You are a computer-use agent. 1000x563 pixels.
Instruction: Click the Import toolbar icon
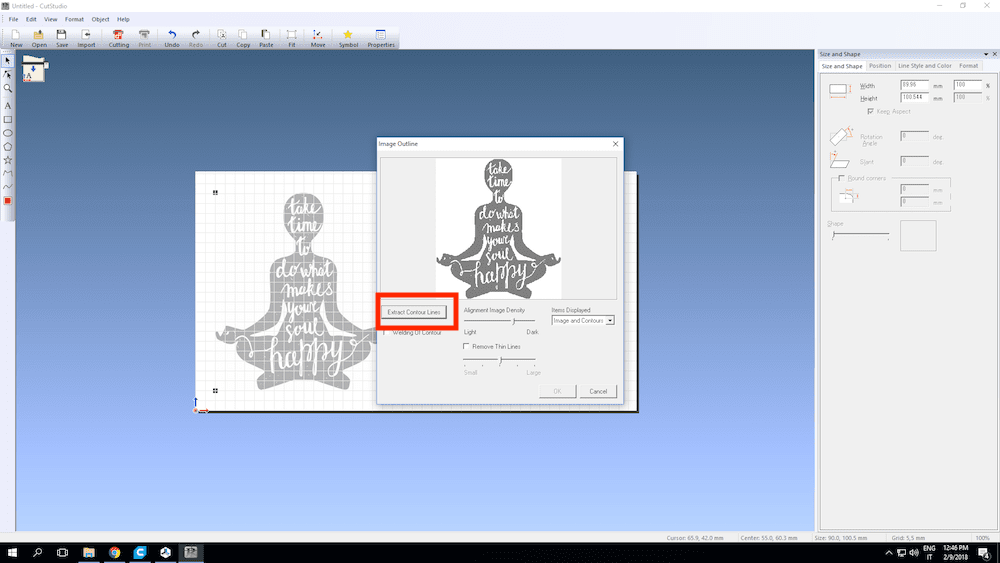pos(86,38)
